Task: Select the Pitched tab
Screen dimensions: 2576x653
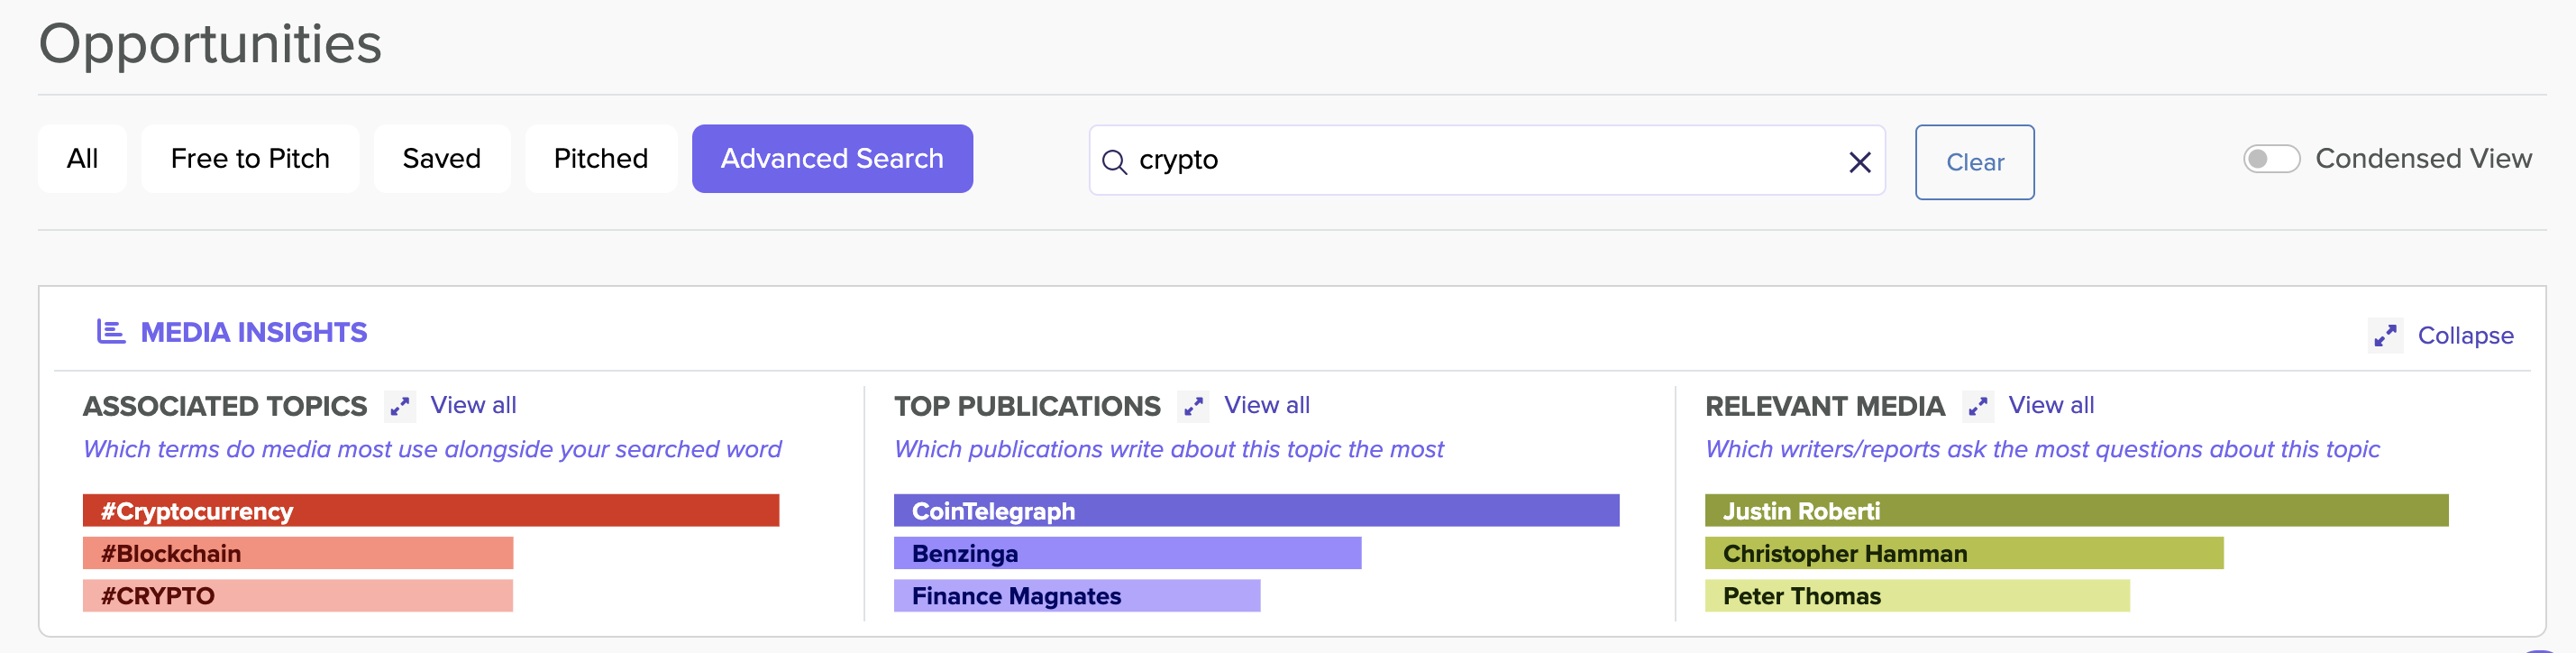Action: coord(600,159)
